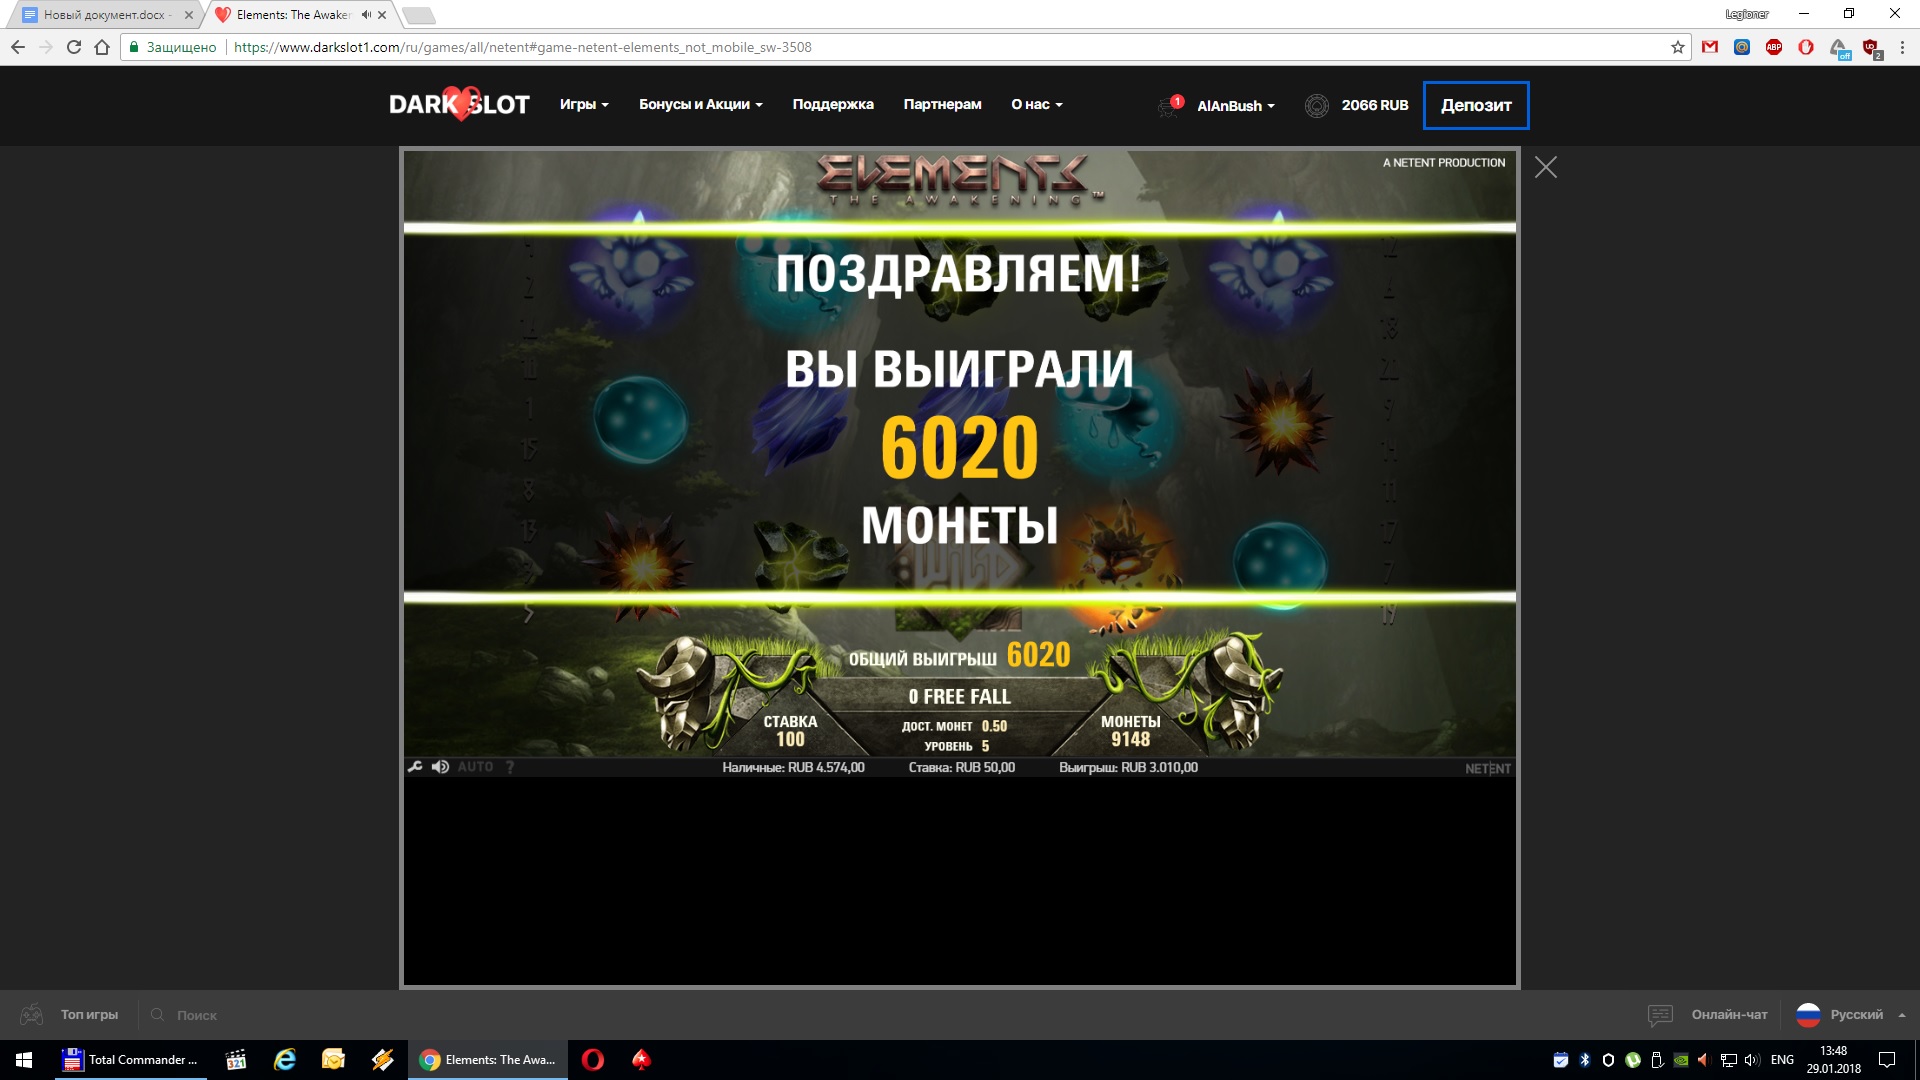
Task: Open the Поддержка page
Action: tap(833, 104)
